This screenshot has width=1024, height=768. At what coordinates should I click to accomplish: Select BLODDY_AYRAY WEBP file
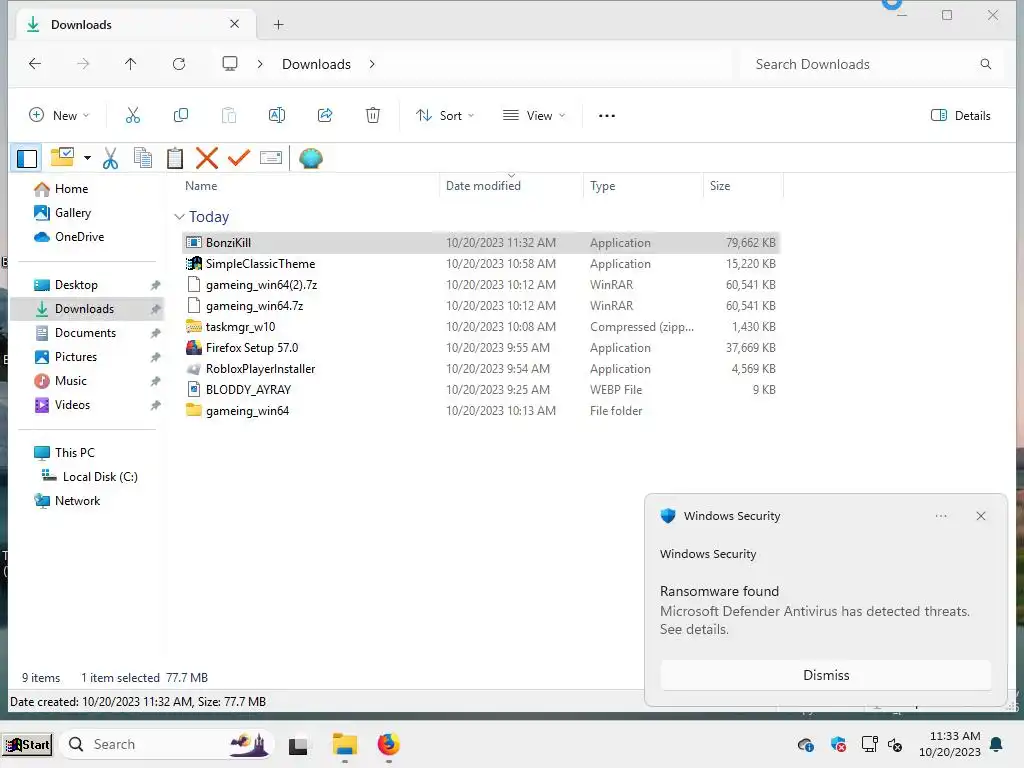[x=481, y=389]
